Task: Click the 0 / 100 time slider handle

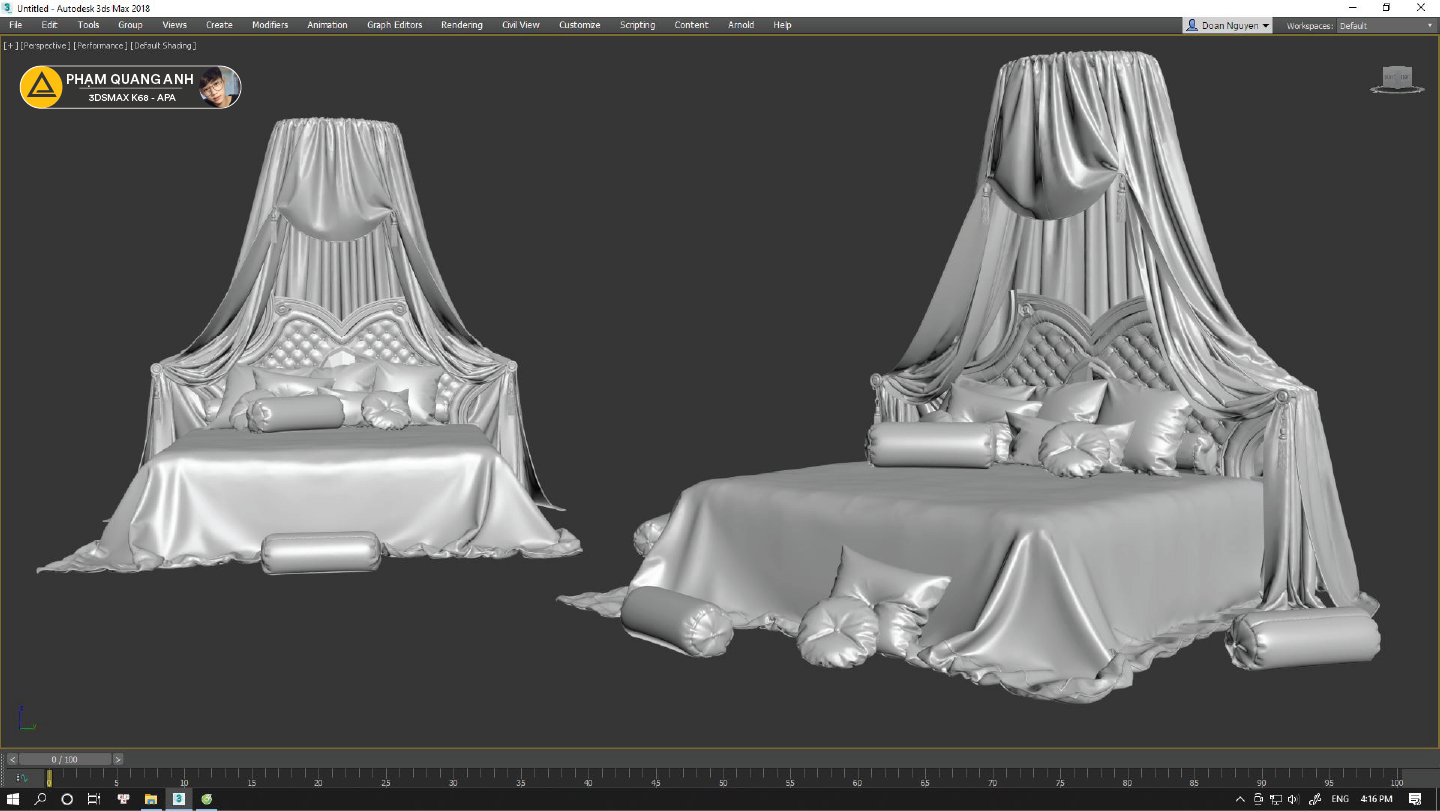Action: 64,759
